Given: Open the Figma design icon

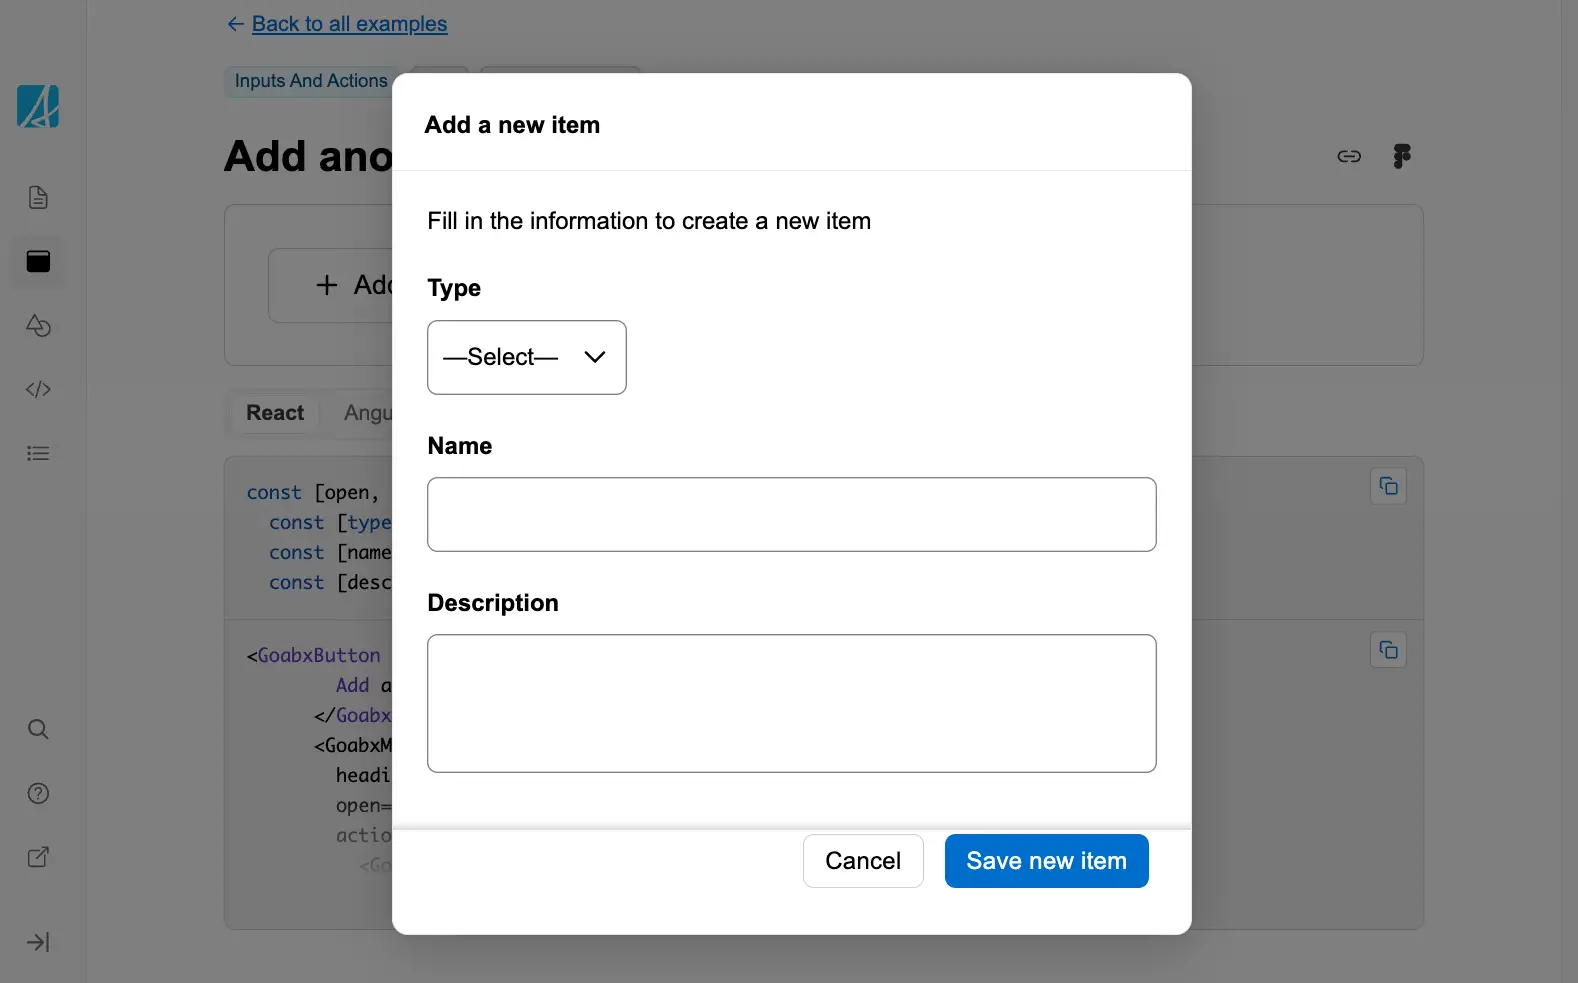Looking at the screenshot, I should (x=1402, y=156).
